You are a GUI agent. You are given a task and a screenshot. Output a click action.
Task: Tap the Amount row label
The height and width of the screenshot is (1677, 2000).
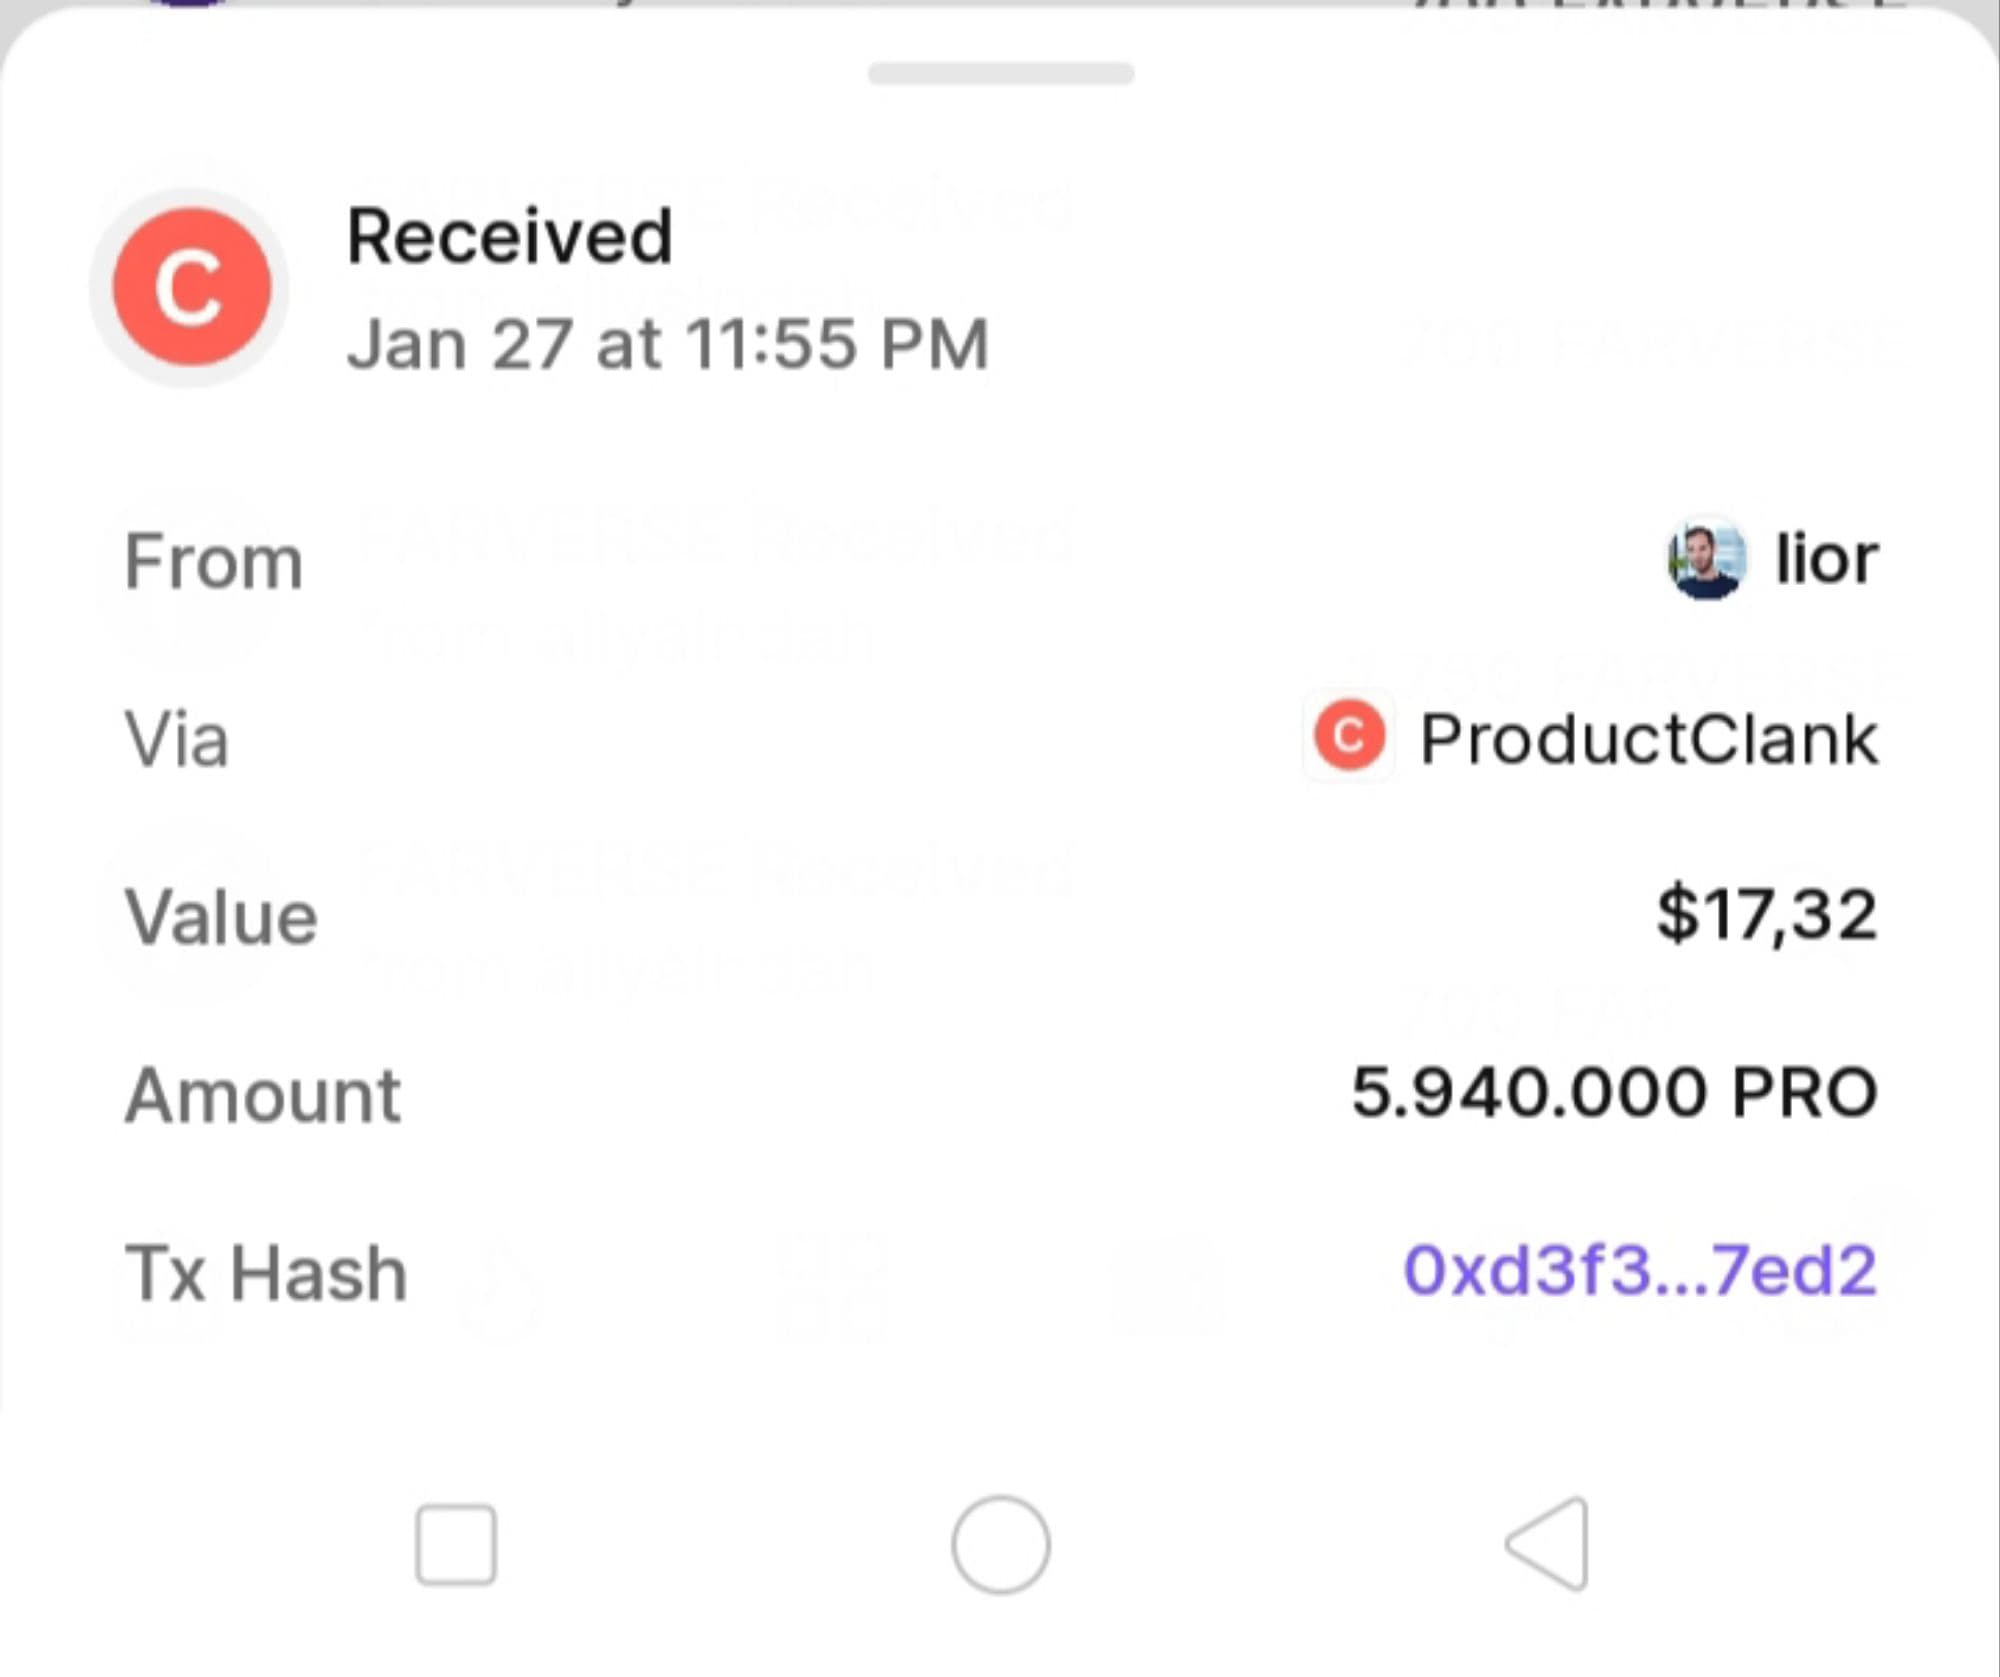(263, 1095)
